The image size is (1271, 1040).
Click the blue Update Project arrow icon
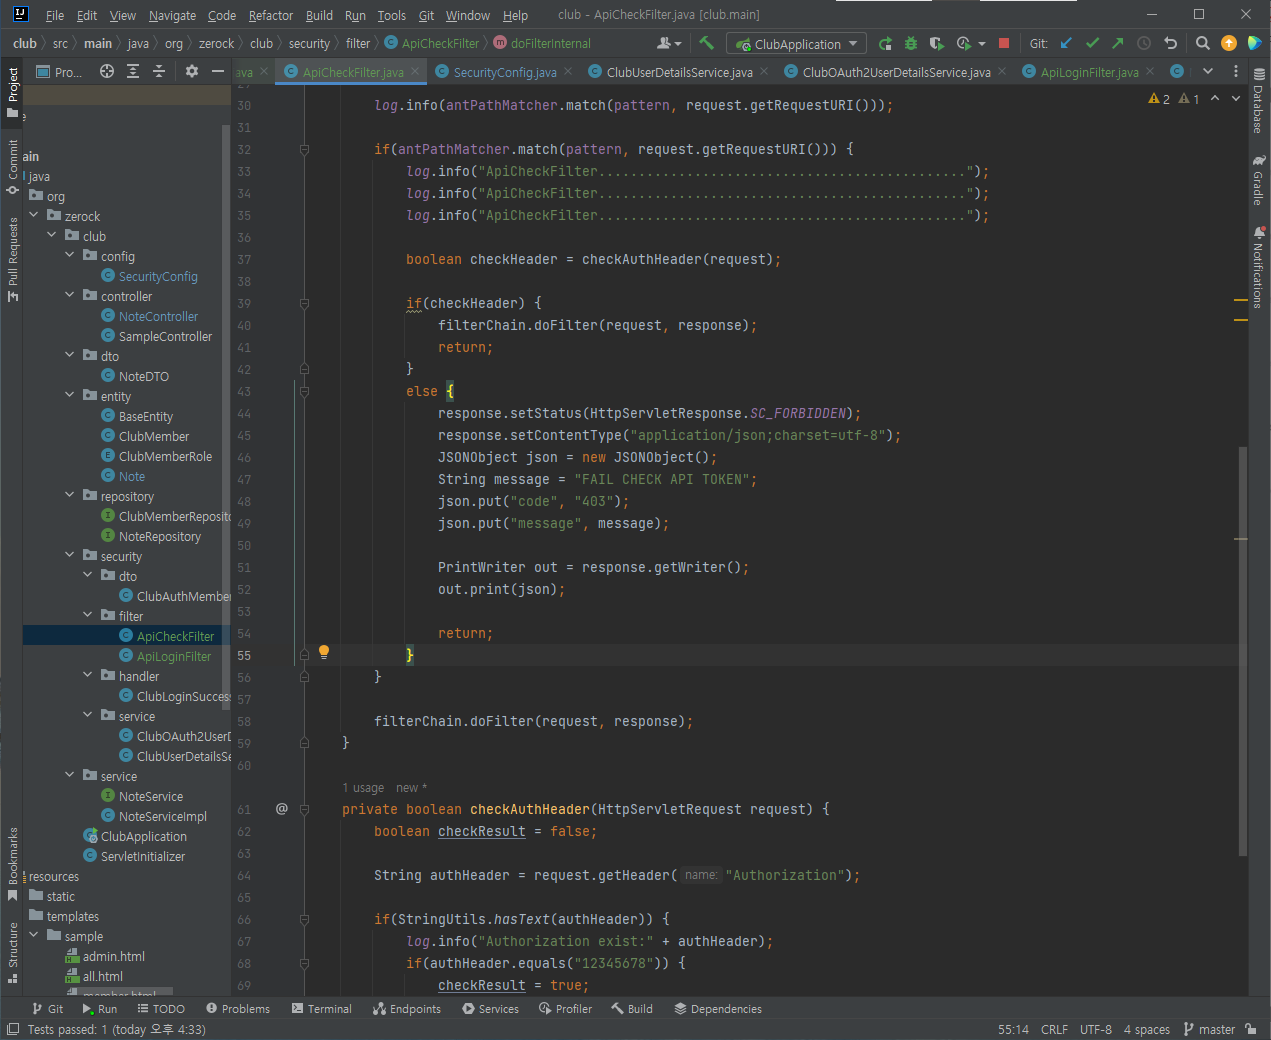1066,43
